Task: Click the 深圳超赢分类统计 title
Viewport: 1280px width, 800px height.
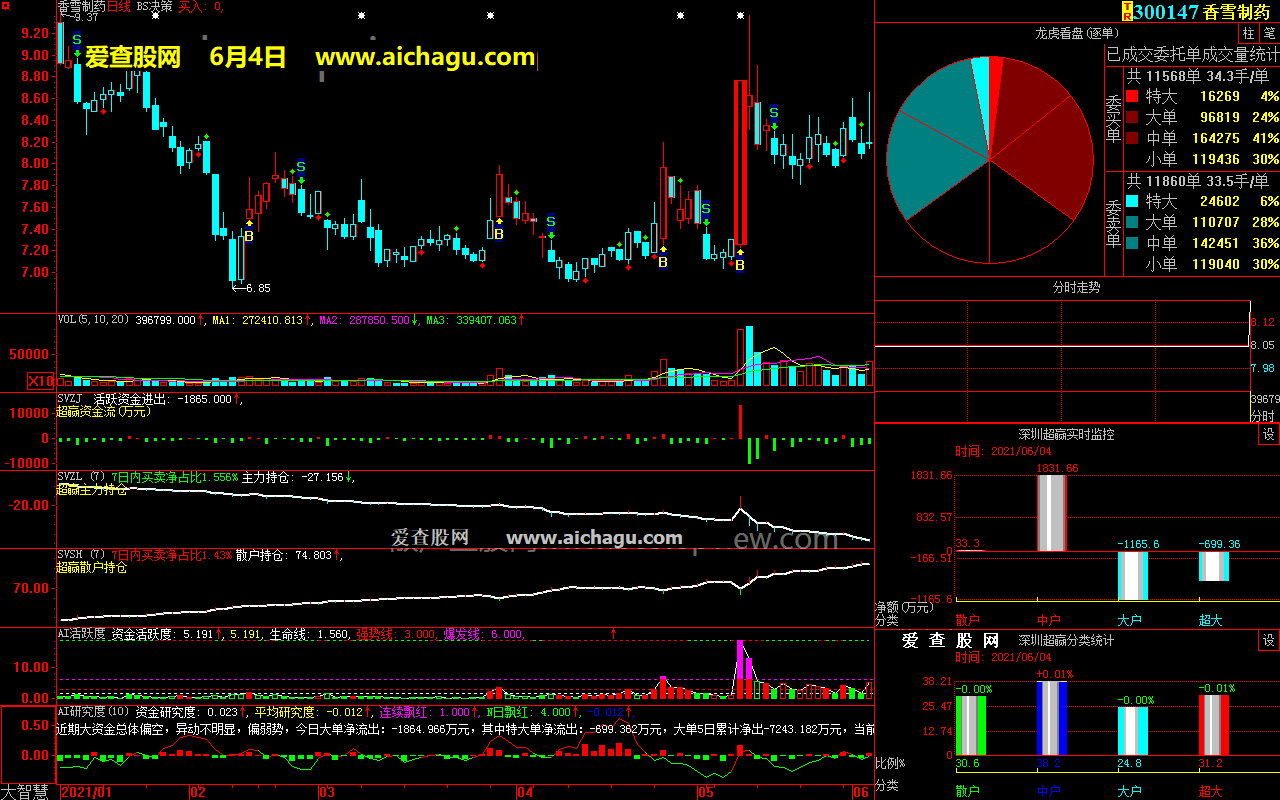Action: [1066, 640]
